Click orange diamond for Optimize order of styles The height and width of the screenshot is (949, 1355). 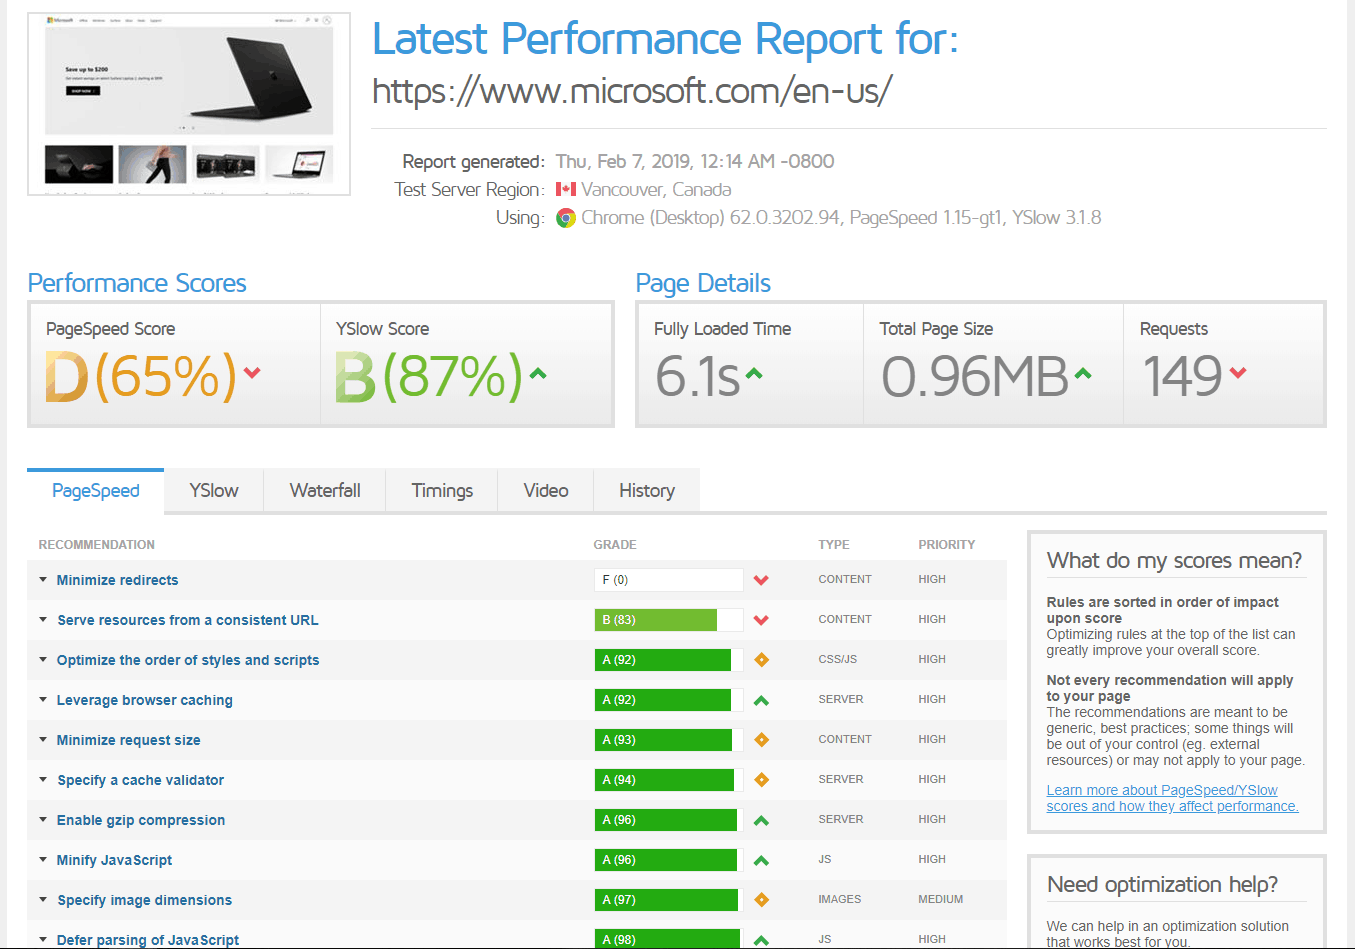tap(761, 660)
